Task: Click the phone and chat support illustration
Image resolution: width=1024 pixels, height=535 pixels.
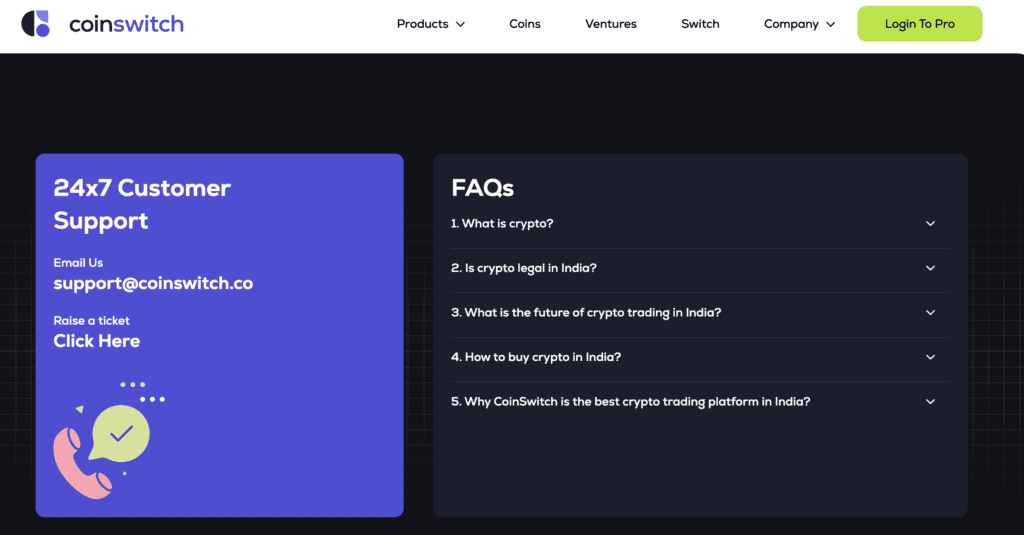Action: tap(109, 440)
